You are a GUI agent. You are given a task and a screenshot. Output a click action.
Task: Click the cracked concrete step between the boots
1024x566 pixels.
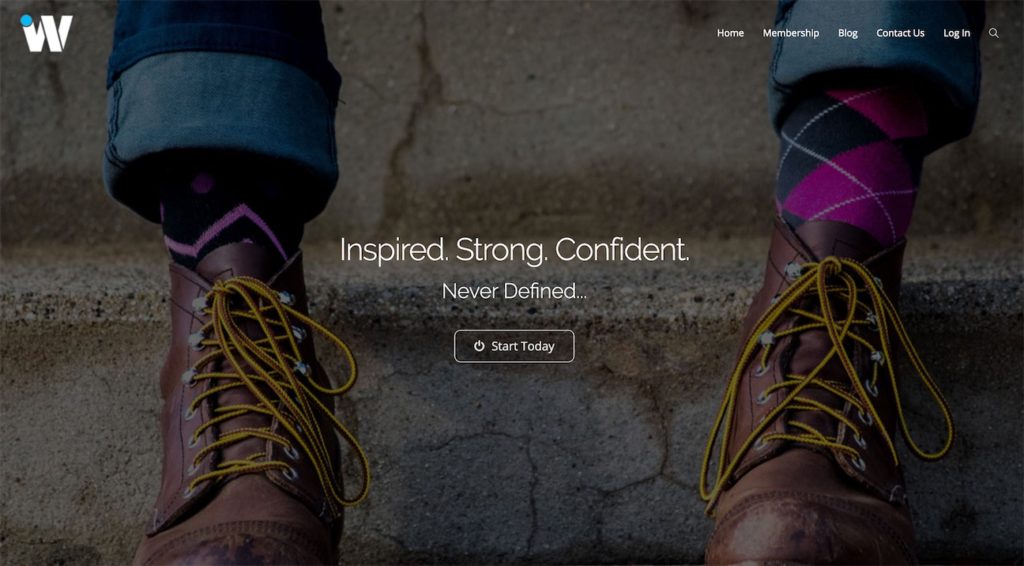(x=522, y=450)
